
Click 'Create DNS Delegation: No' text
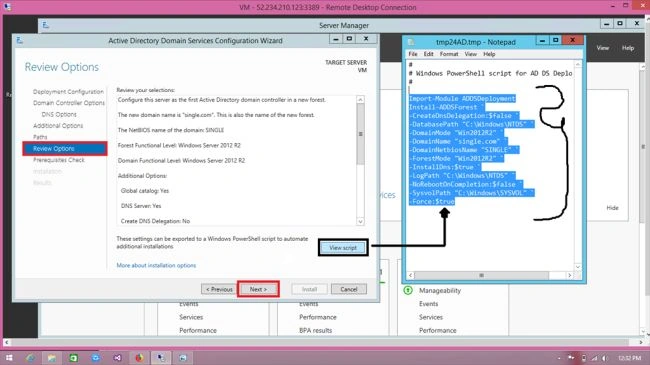(155, 221)
